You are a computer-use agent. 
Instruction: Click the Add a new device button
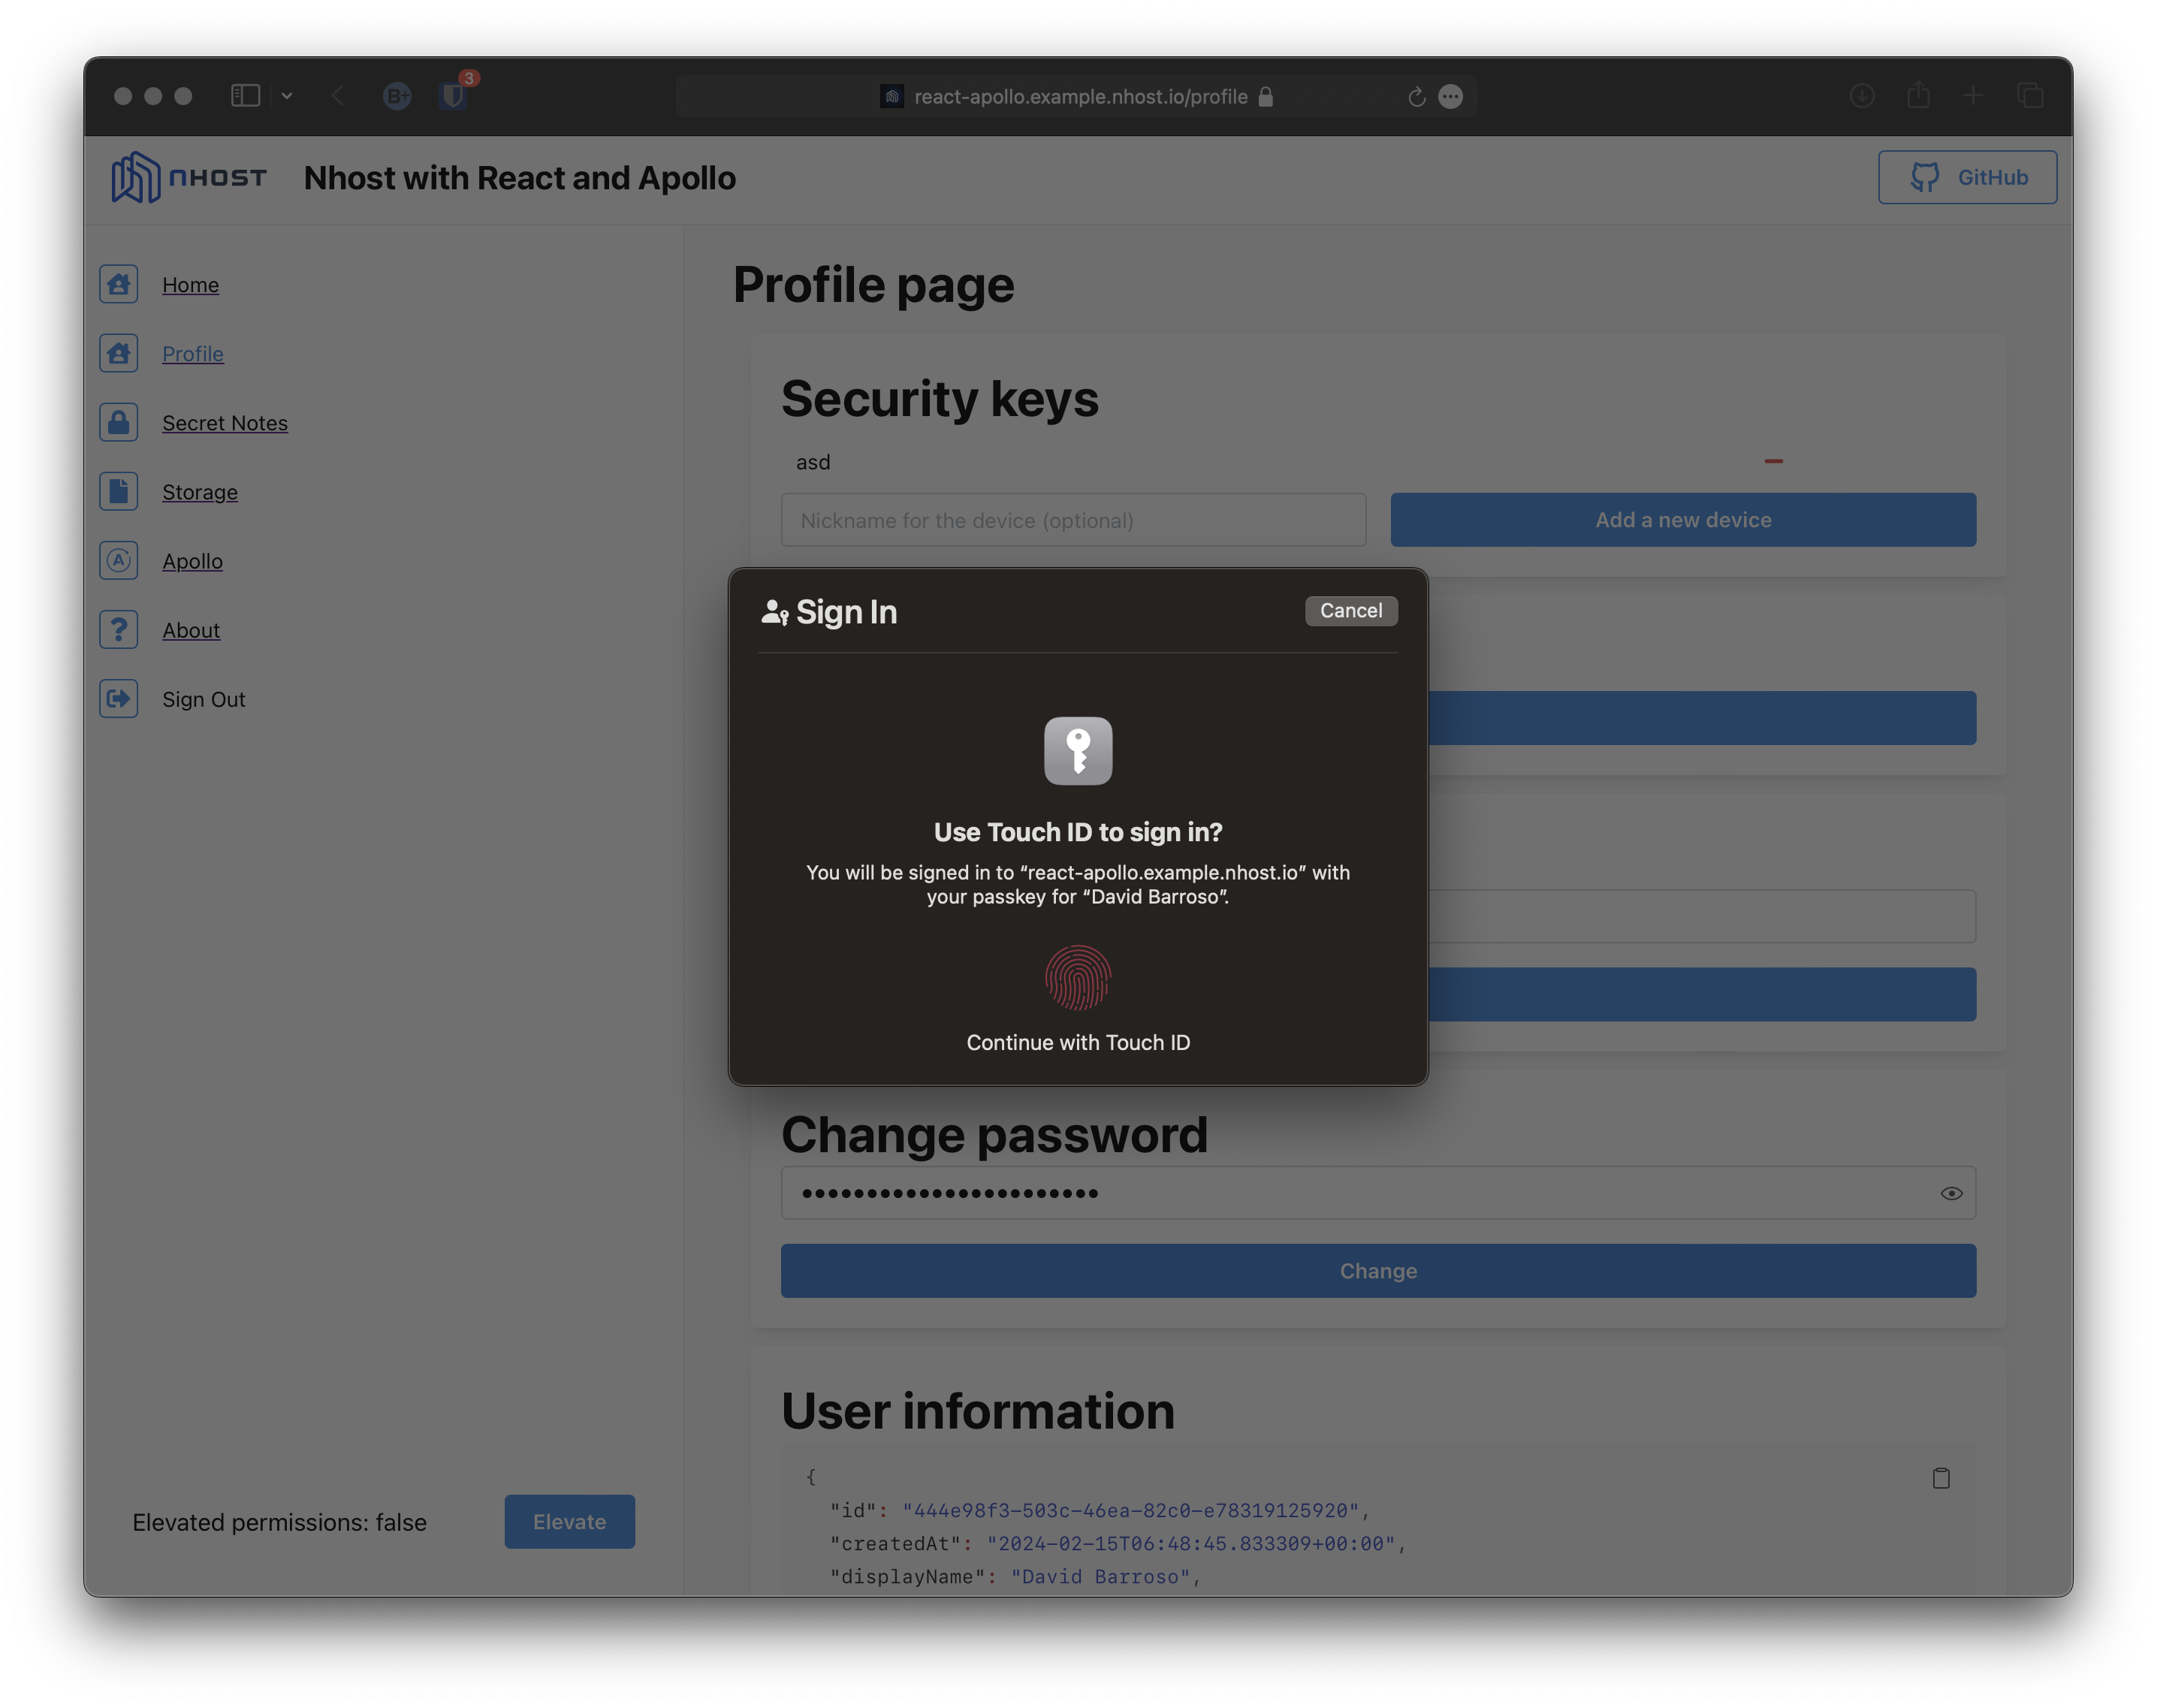coord(1682,520)
